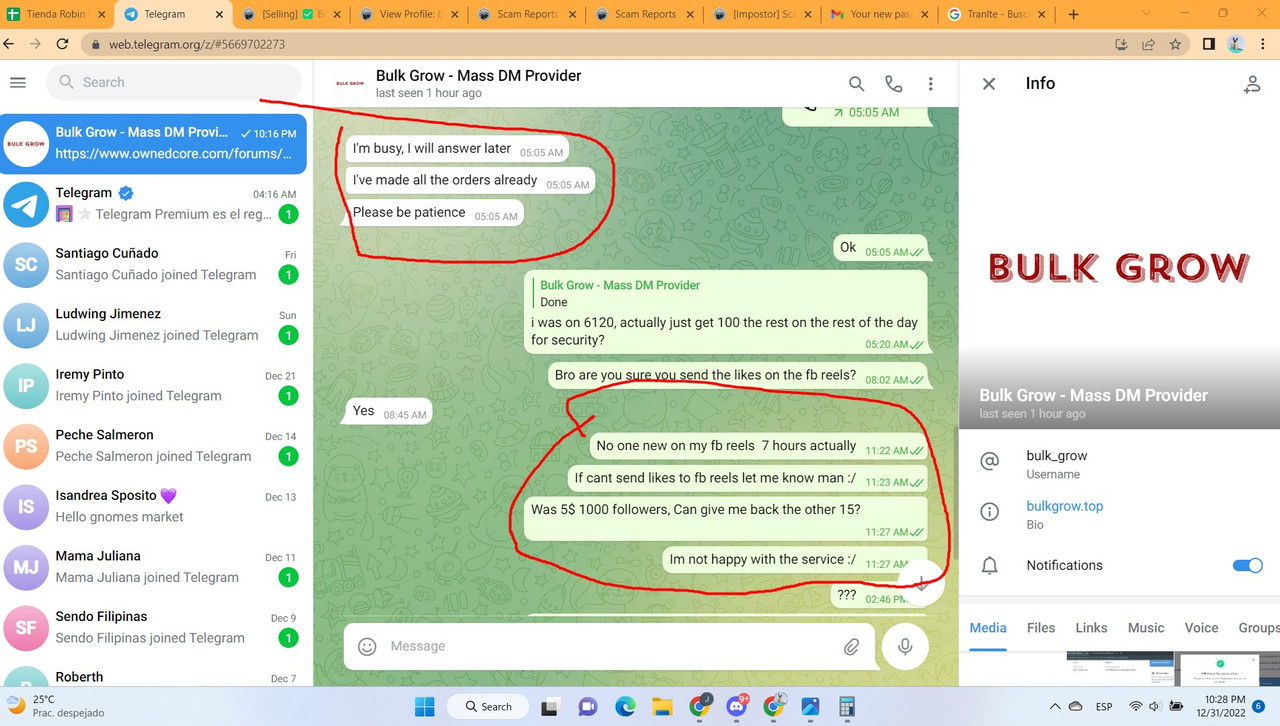Click the taskbar Search box

tap(488, 706)
